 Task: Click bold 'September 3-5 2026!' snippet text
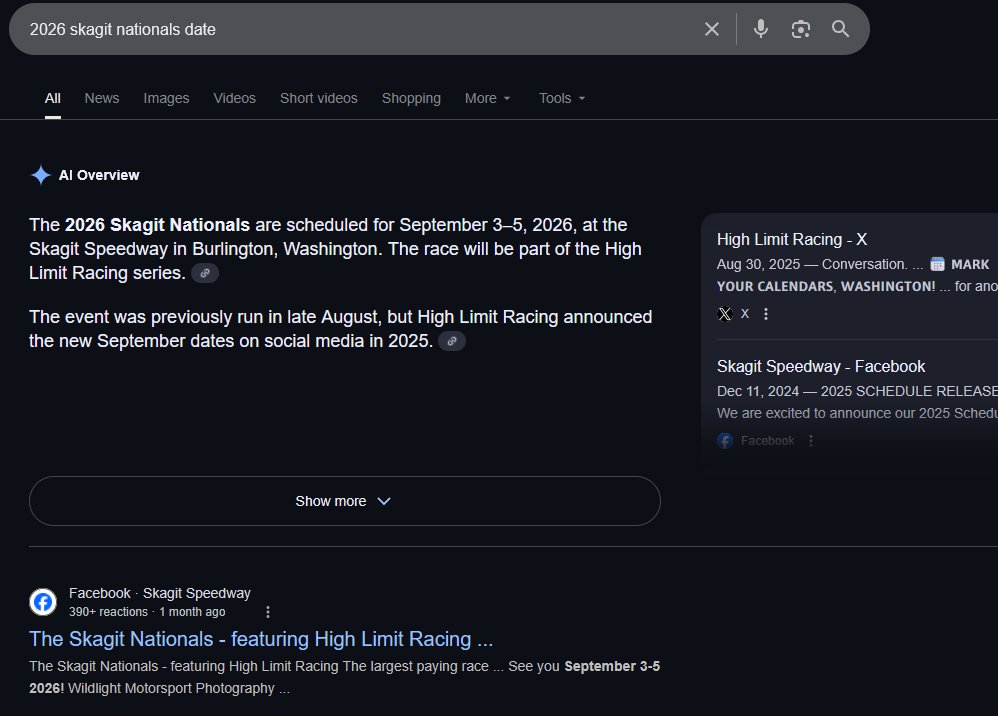(344, 677)
